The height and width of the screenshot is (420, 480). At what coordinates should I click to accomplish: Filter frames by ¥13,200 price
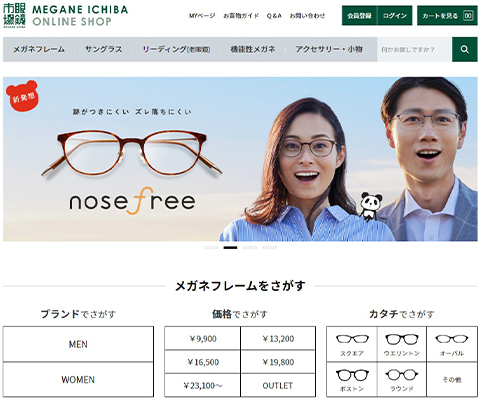278,339
